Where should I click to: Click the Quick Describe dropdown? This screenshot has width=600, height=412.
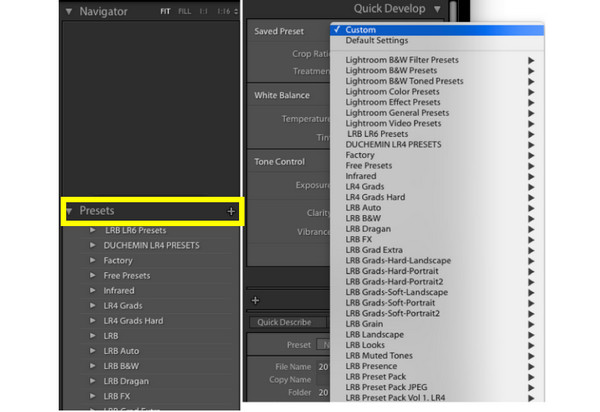coord(289,322)
